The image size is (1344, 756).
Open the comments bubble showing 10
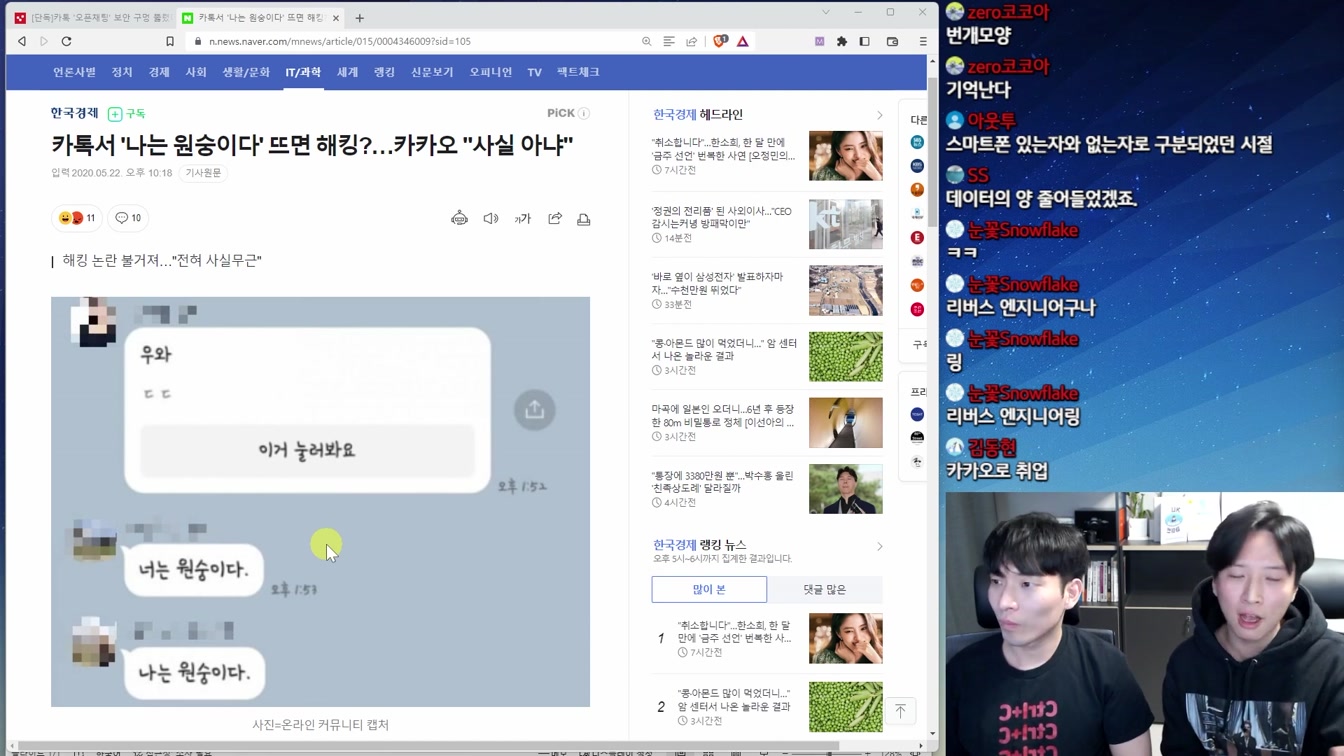128,218
